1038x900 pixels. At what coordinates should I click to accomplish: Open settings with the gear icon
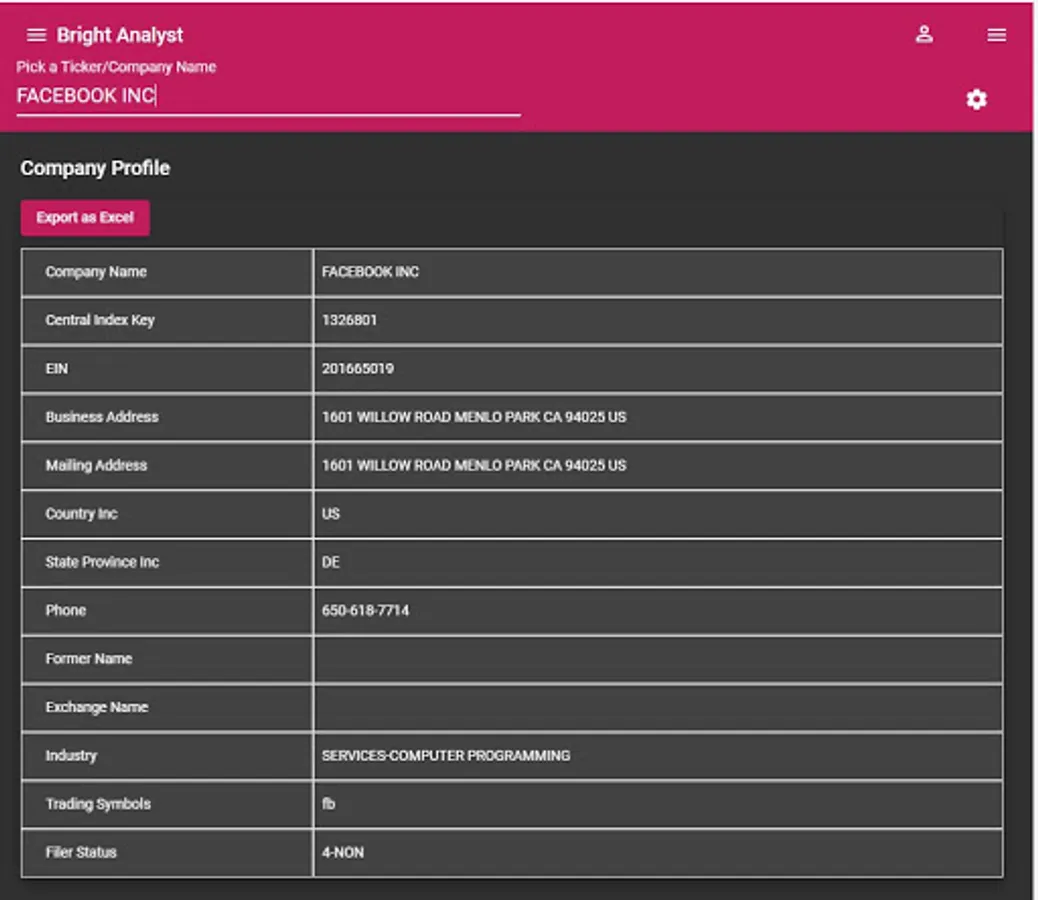(x=976, y=99)
